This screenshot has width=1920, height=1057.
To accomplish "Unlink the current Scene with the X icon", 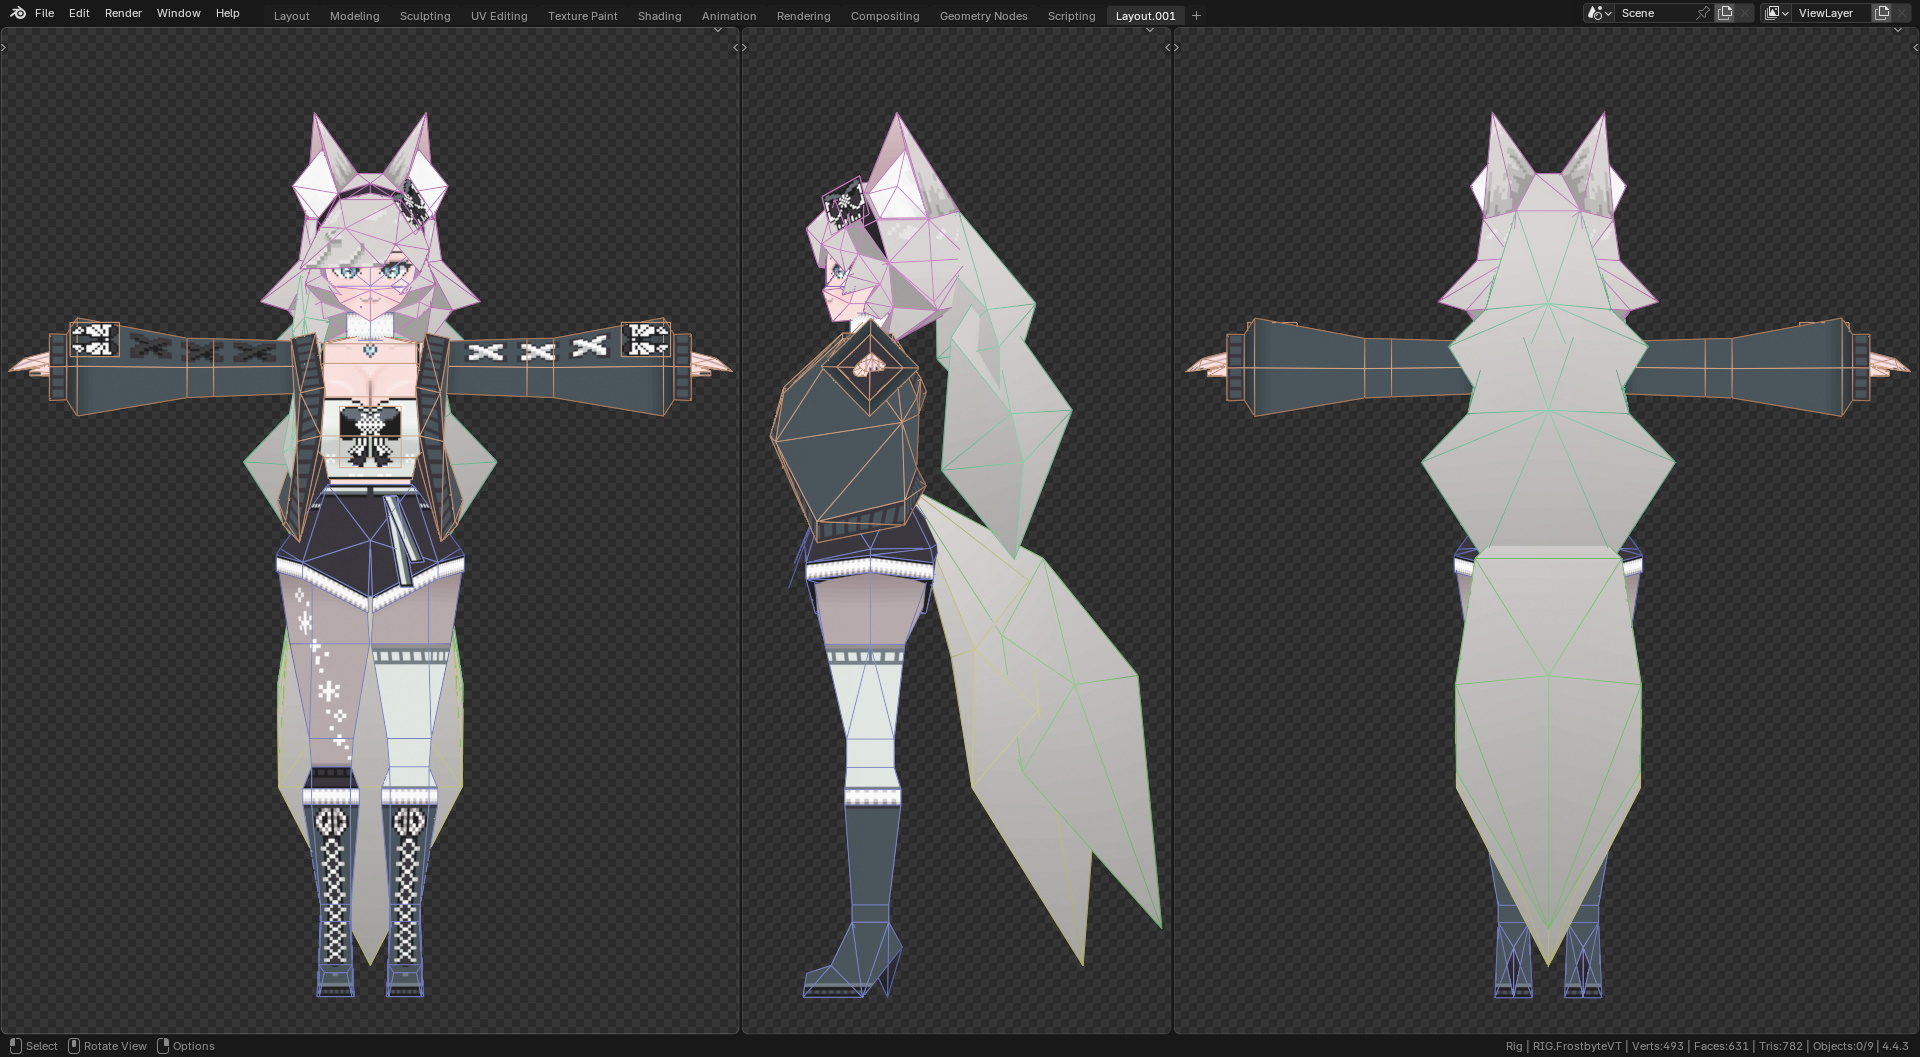I will 1744,12.
